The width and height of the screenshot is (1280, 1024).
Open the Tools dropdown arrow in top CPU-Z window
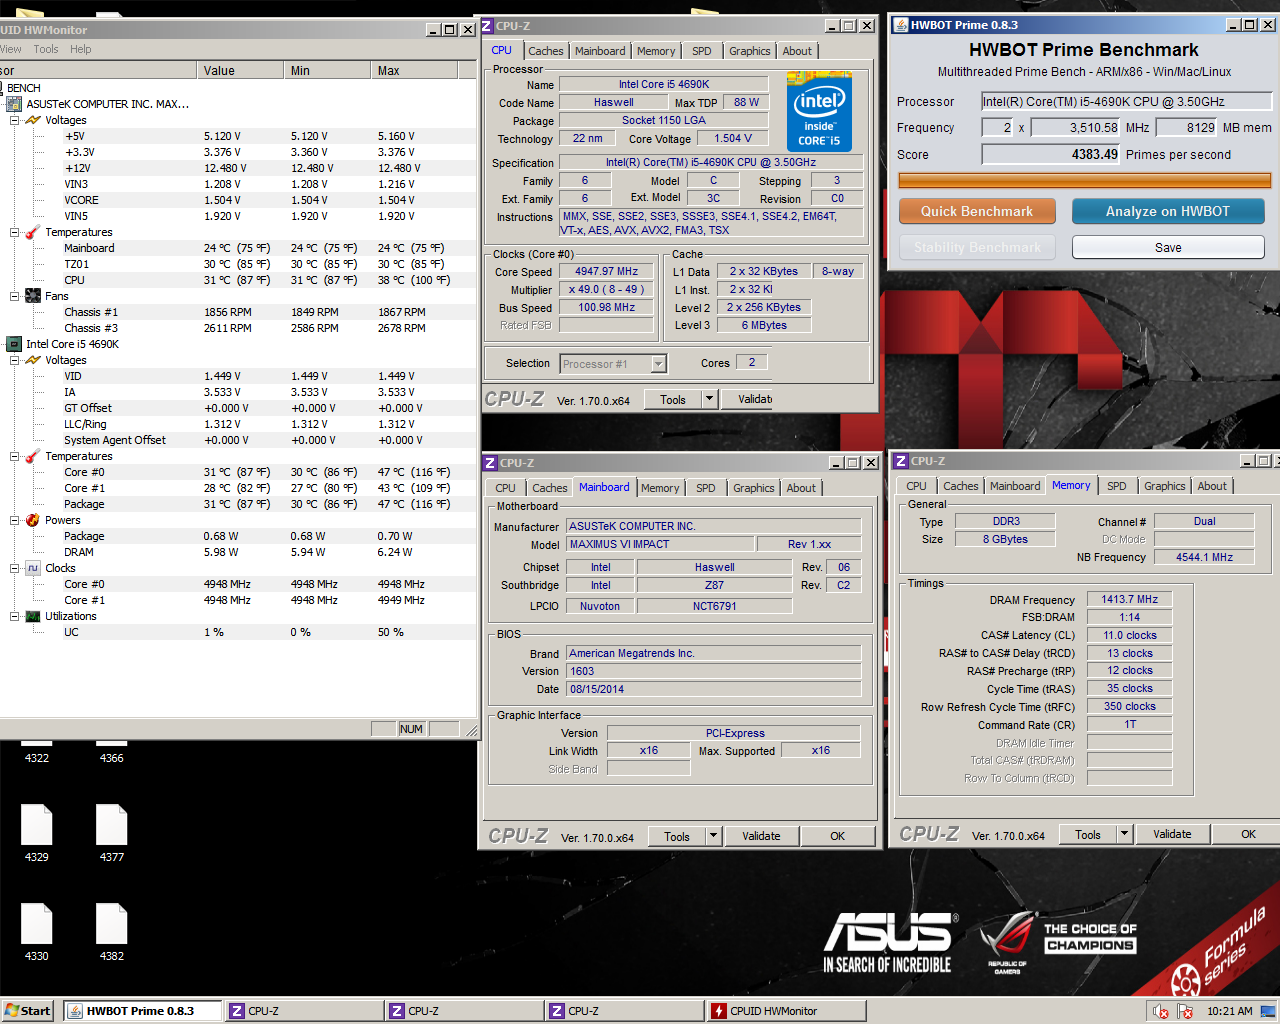[709, 399]
